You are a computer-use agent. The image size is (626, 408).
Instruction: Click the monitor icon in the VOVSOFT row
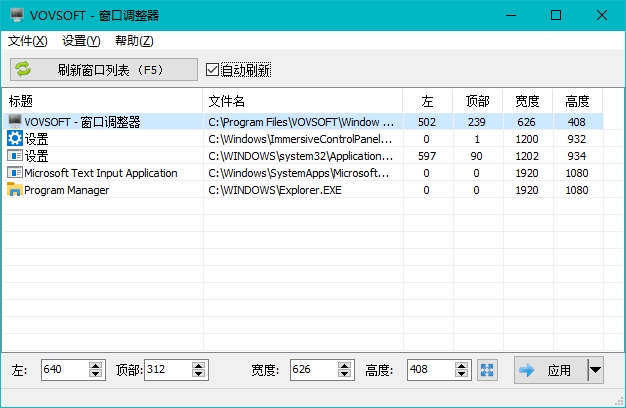(15, 121)
